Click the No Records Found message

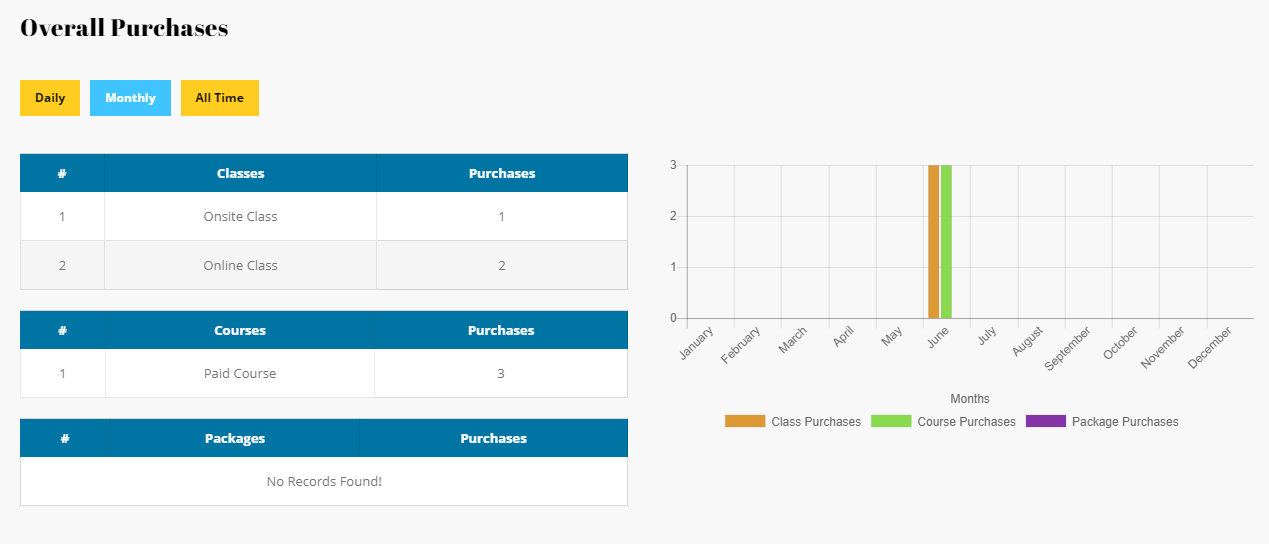324,481
